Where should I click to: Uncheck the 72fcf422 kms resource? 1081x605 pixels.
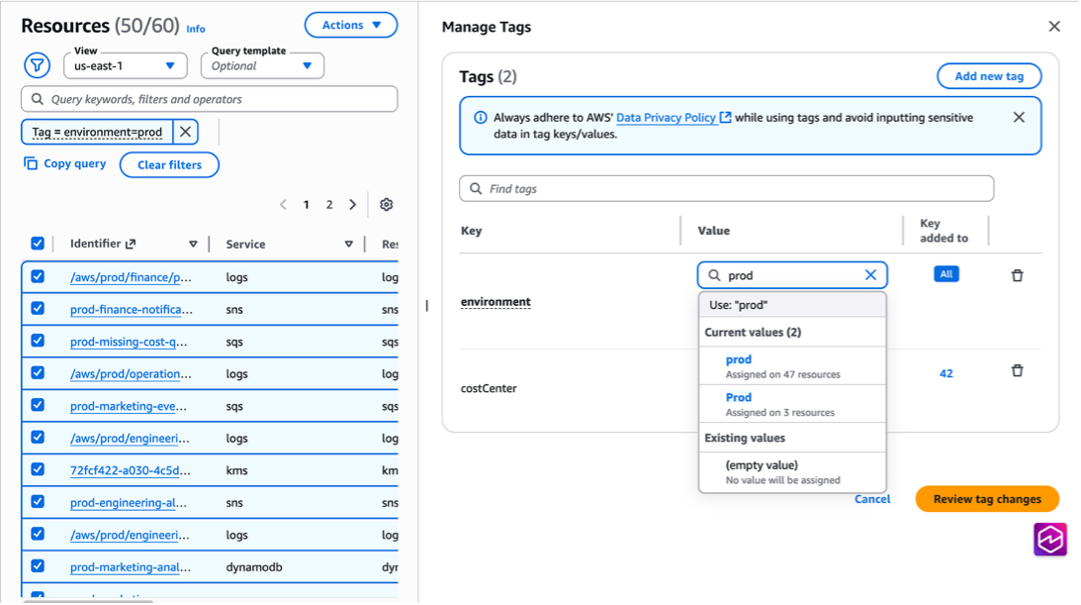click(37, 470)
